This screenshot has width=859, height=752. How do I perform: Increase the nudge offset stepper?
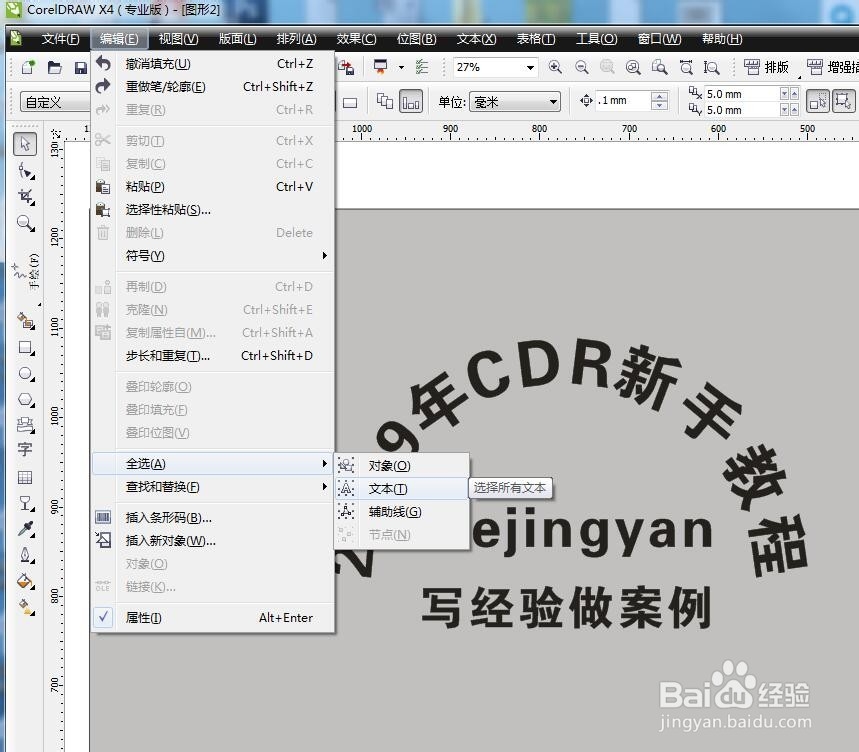(x=660, y=96)
